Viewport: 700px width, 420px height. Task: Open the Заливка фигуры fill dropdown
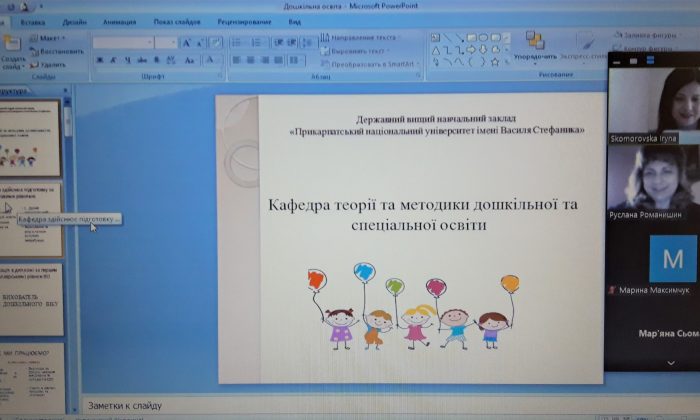[648, 34]
